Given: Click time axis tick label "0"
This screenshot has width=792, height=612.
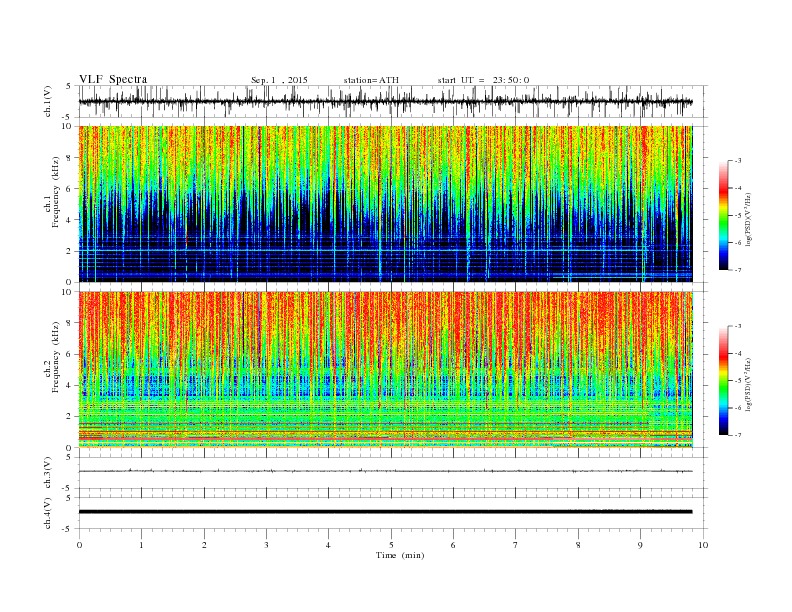Looking at the screenshot, I should click(x=79, y=545).
